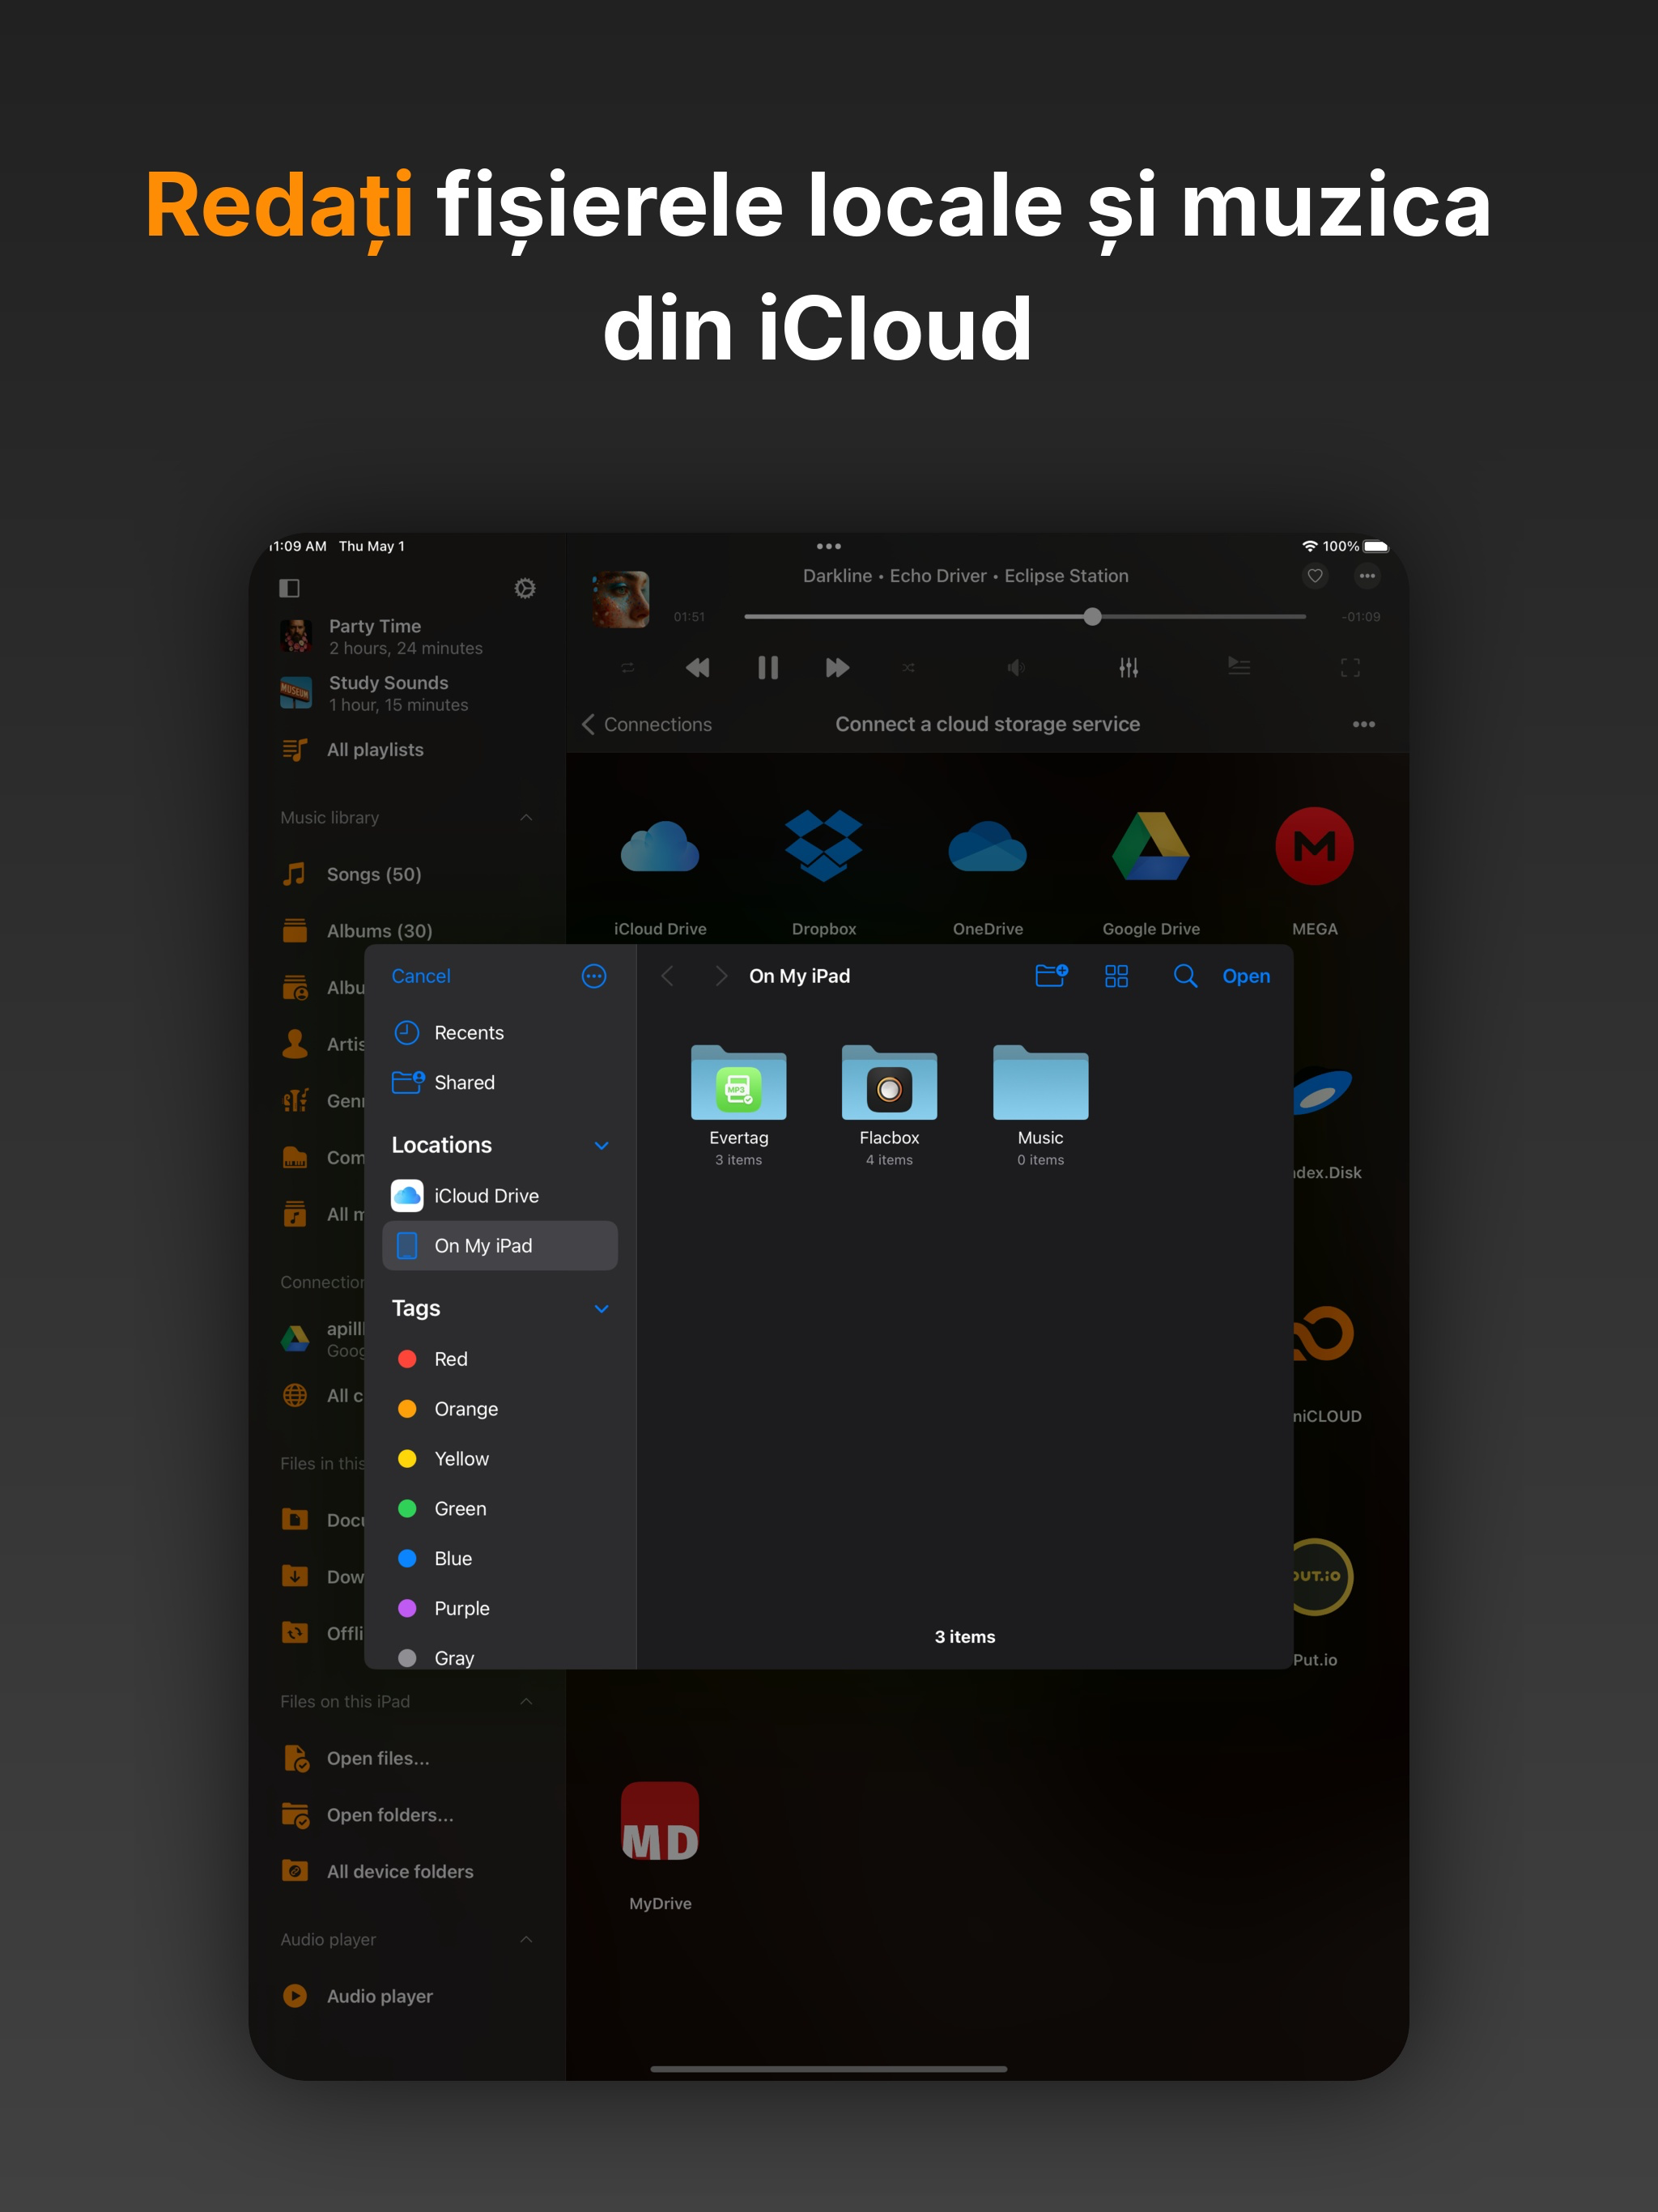Image resolution: width=1658 pixels, height=2212 pixels.
Task: Cancel the file picker
Action: click(421, 976)
